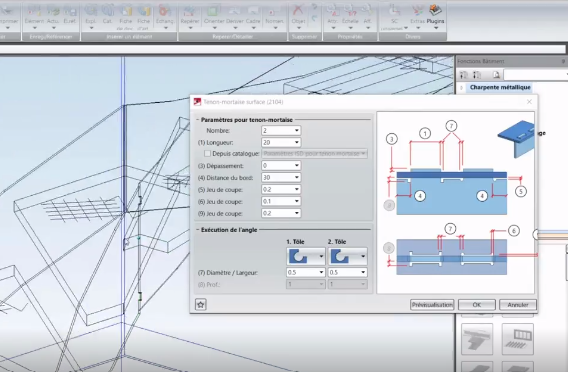The width and height of the screenshot is (568, 372).
Task: Click the search field in Fonctions Bâtiment panel
Action: 535,75
